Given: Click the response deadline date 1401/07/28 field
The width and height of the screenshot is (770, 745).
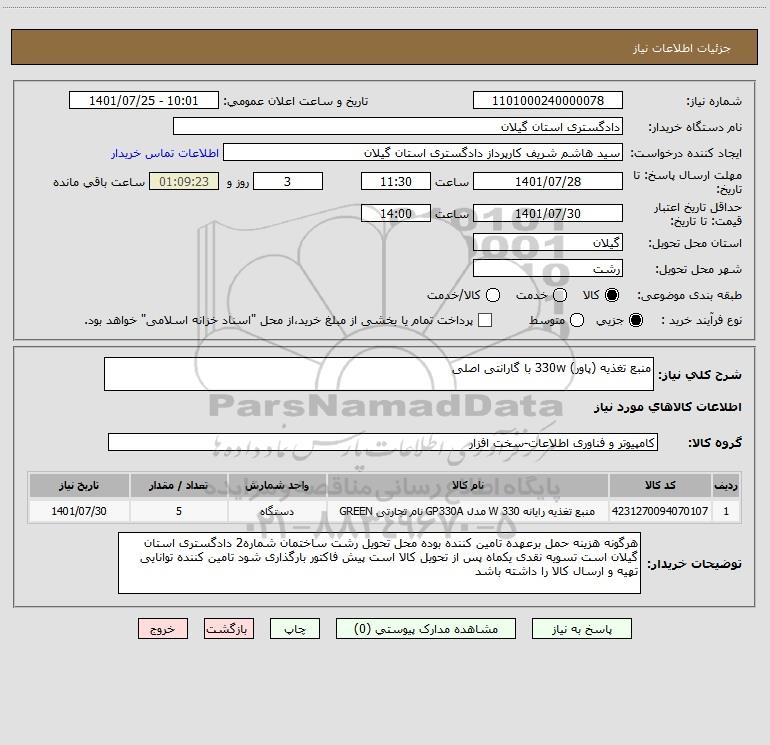Looking at the screenshot, I should tap(548, 181).
